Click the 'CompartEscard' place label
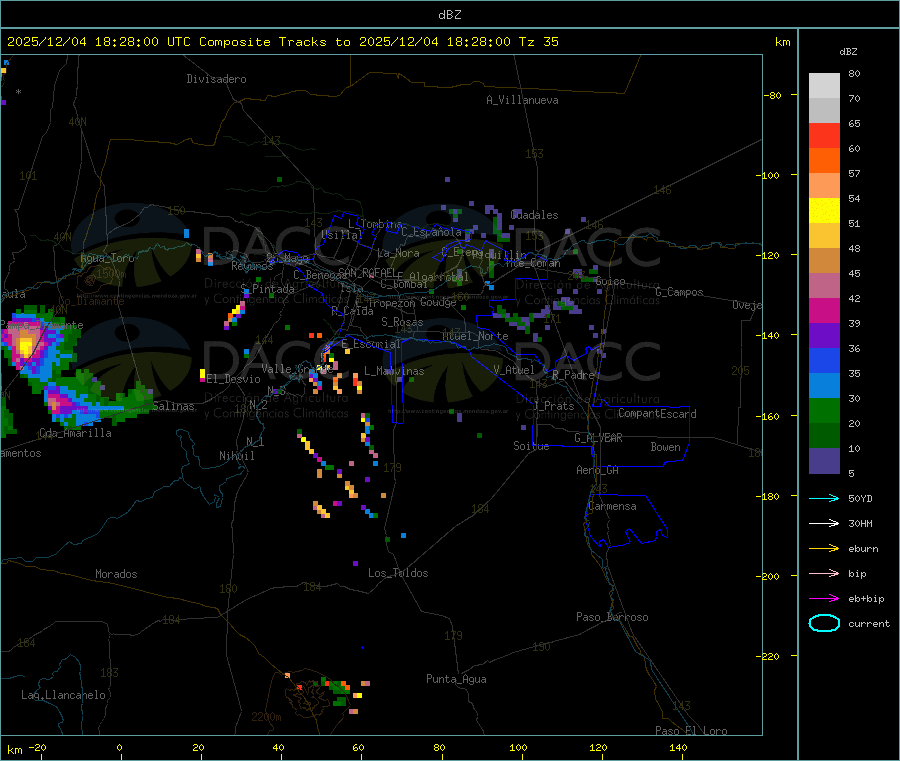This screenshot has width=900, height=761. pyautogui.click(x=657, y=414)
